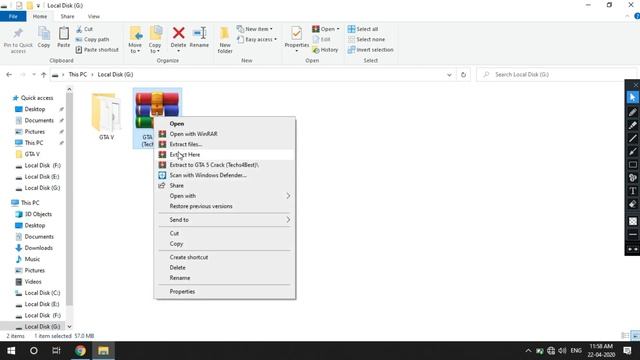This screenshot has height=360, width=640.
Task: Click the taskbar clock
Action: 601,351
